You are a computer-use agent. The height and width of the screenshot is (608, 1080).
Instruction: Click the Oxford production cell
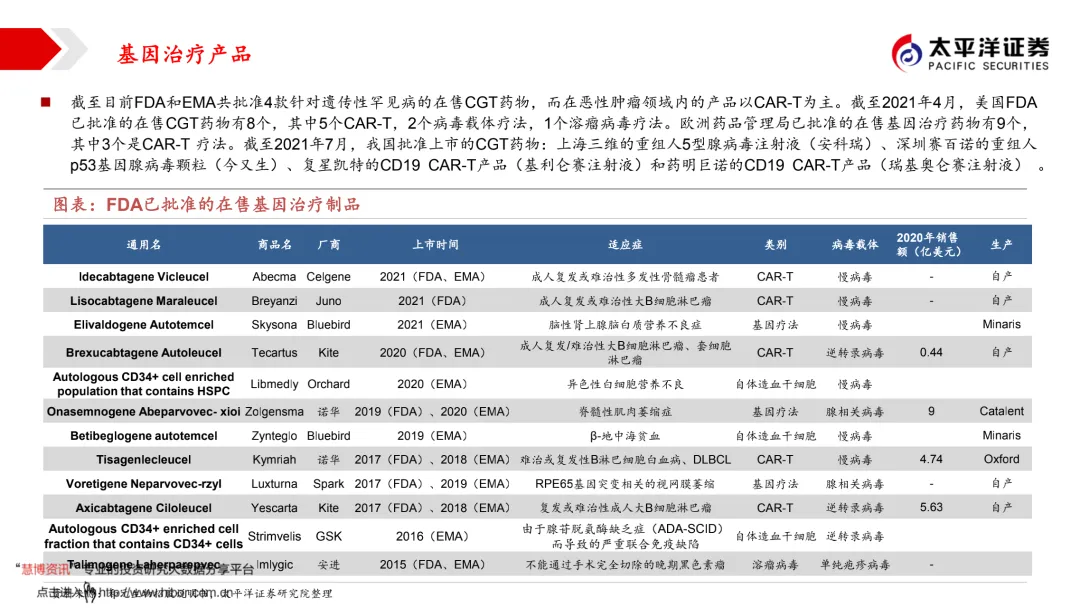[1001, 459]
